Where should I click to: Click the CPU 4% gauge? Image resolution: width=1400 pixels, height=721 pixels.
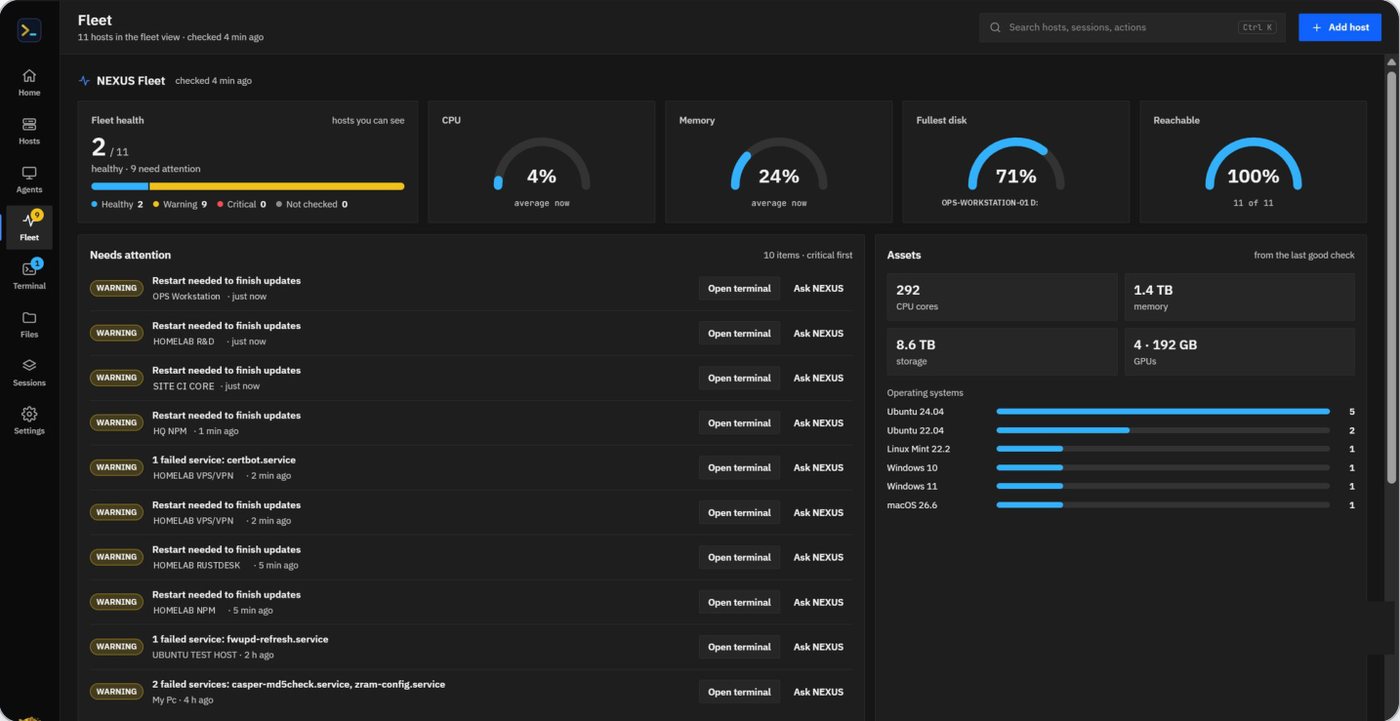[x=542, y=165]
